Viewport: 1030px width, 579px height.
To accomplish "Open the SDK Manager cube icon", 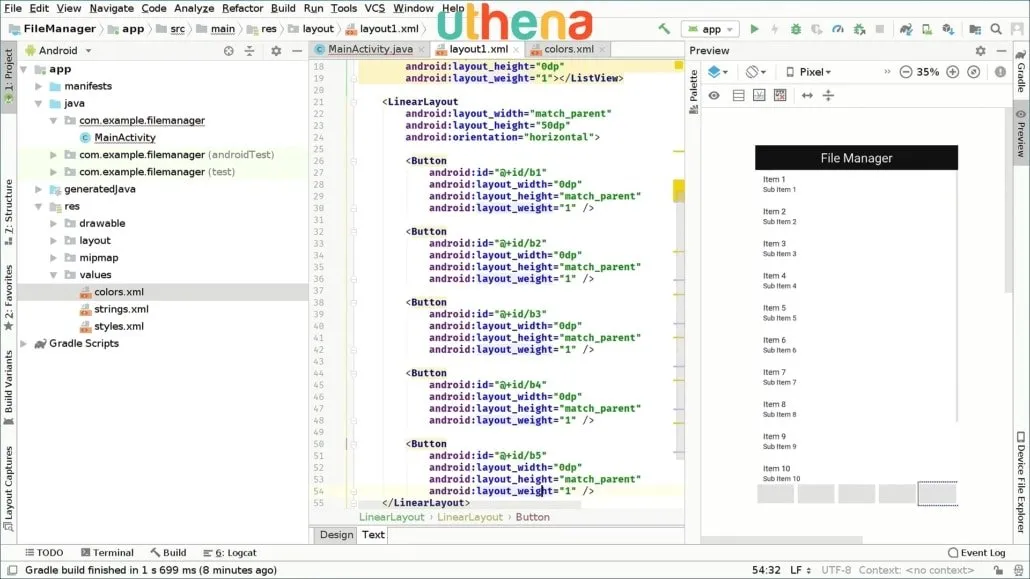I will click(948, 29).
